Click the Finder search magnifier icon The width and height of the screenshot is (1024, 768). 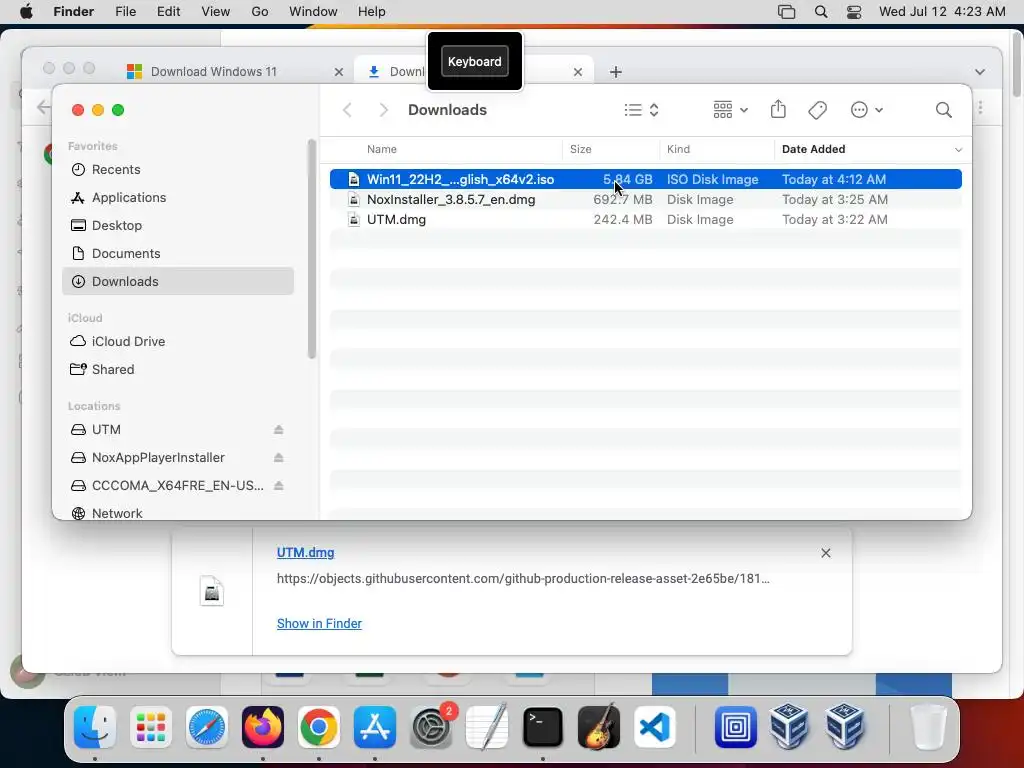pos(943,110)
